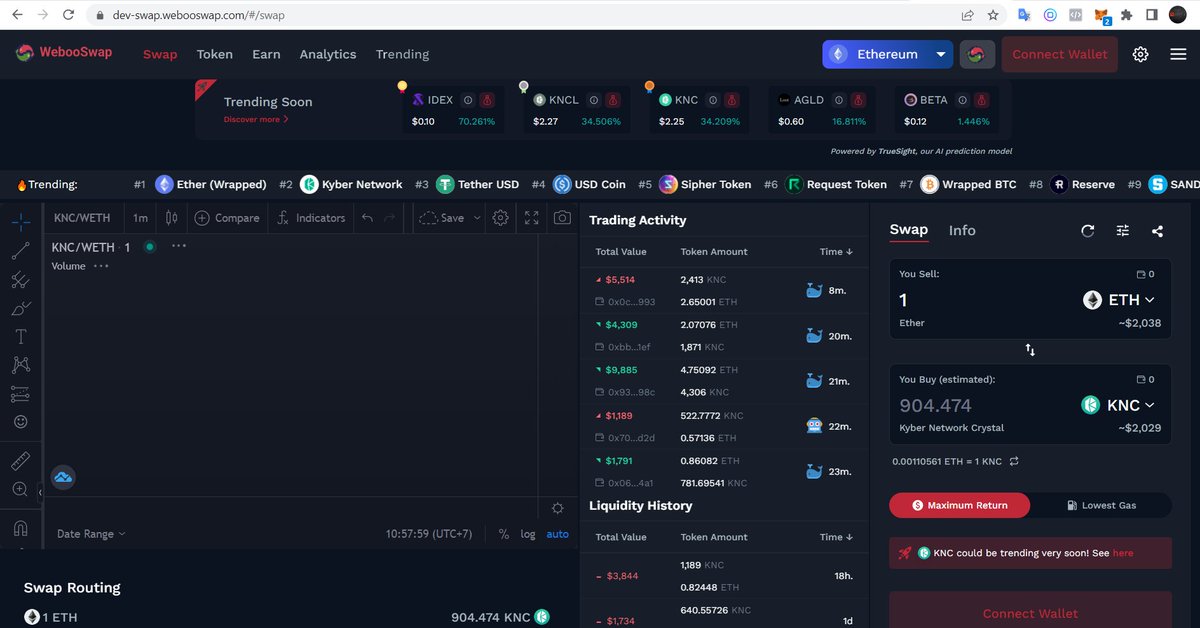The height and width of the screenshot is (628, 1200).
Task: Bookmark this page with star icon
Action: click(x=993, y=15)
